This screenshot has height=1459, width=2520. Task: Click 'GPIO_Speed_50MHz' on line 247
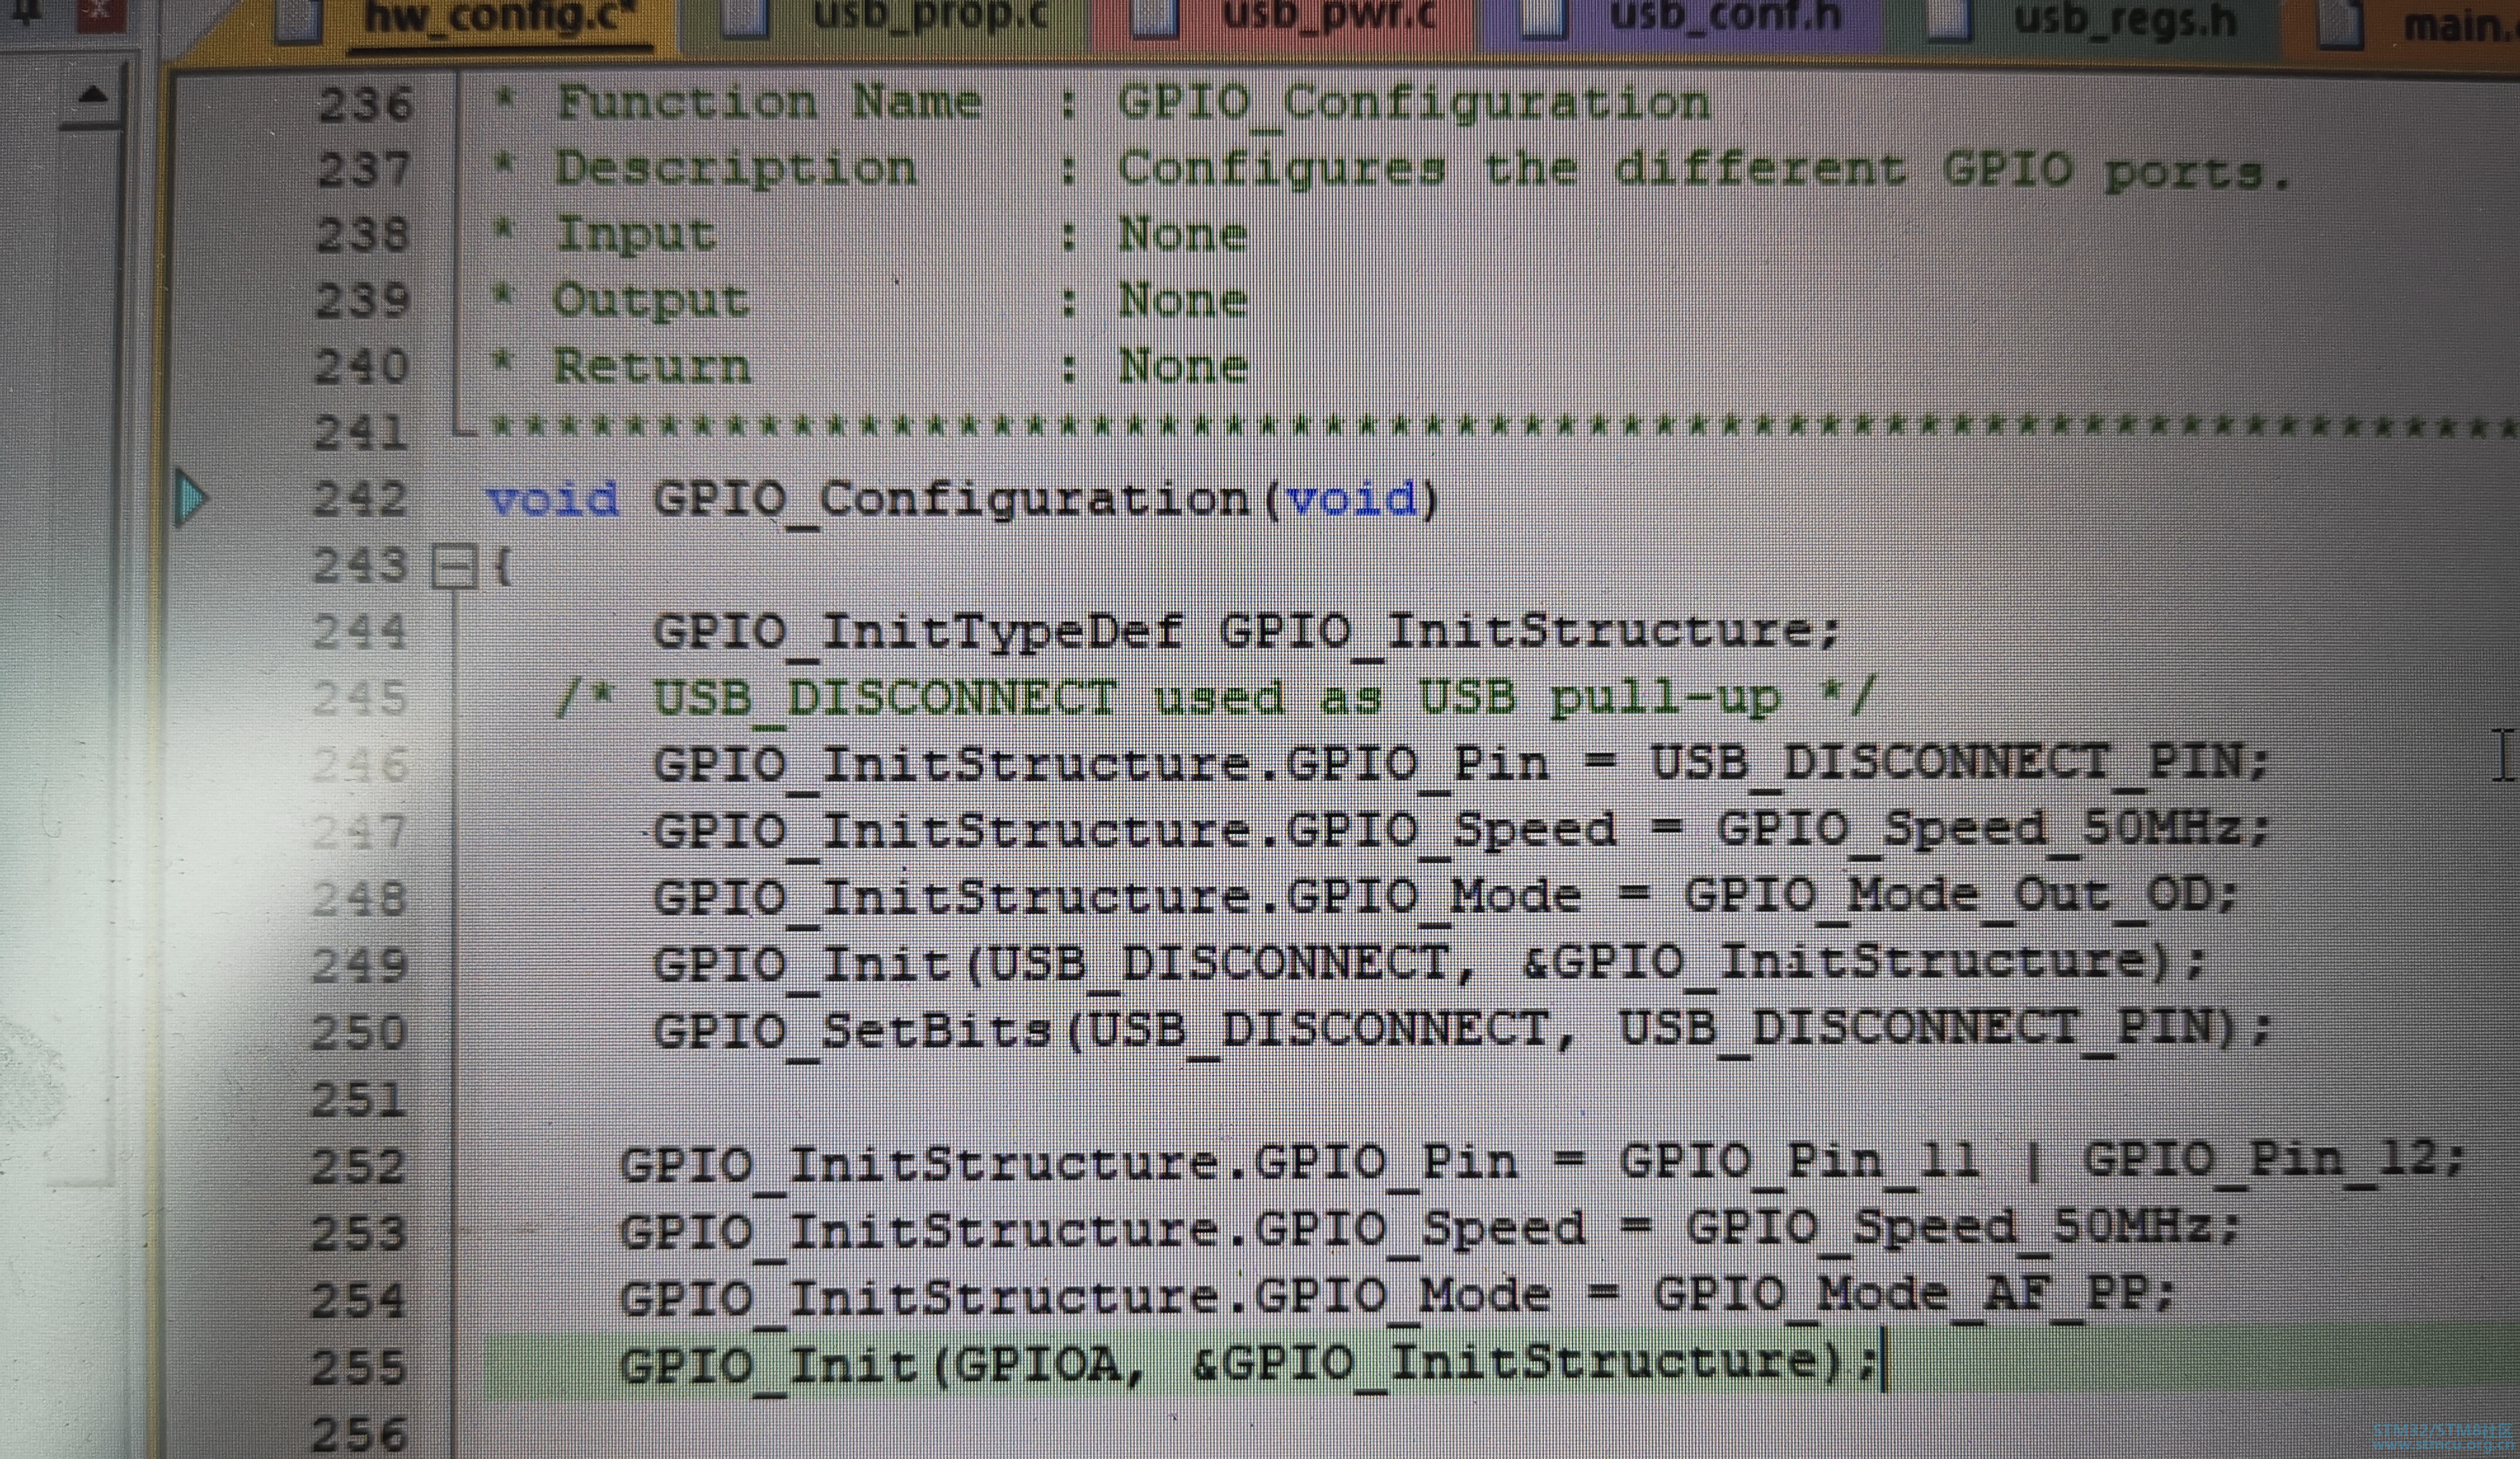pos(1979,831)
